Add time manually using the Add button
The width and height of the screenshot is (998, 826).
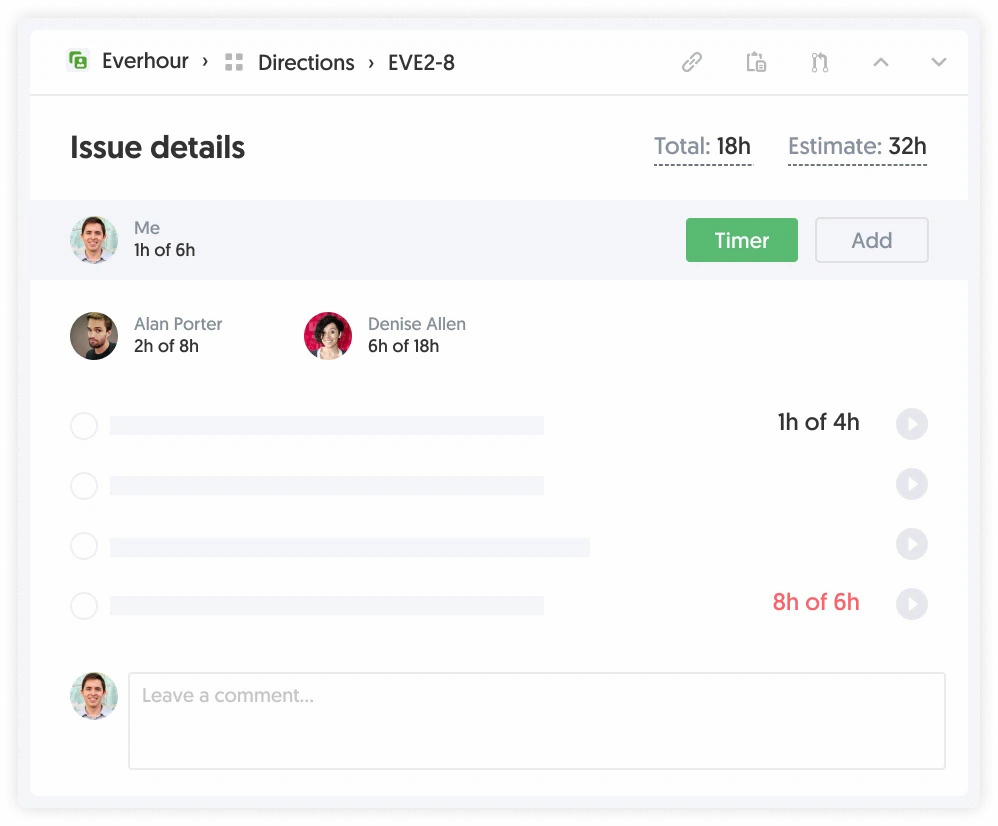click(871, 240)
